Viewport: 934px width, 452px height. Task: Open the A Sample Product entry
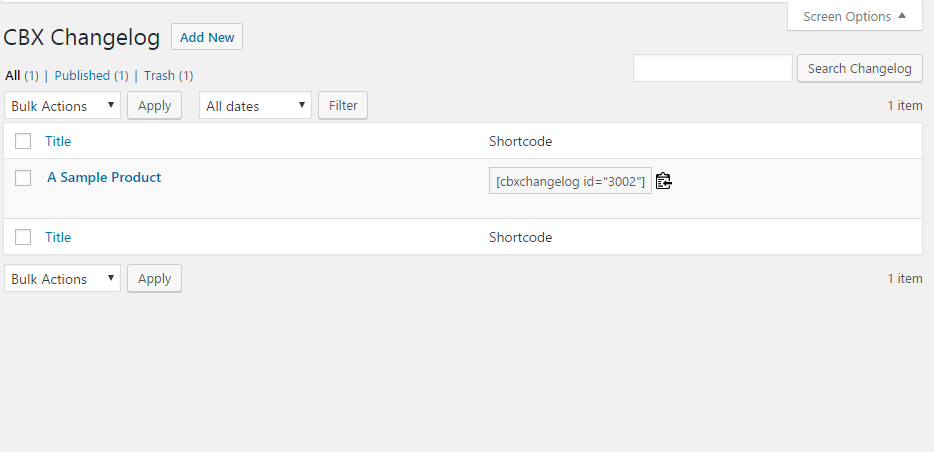click(x=104, y=177)
